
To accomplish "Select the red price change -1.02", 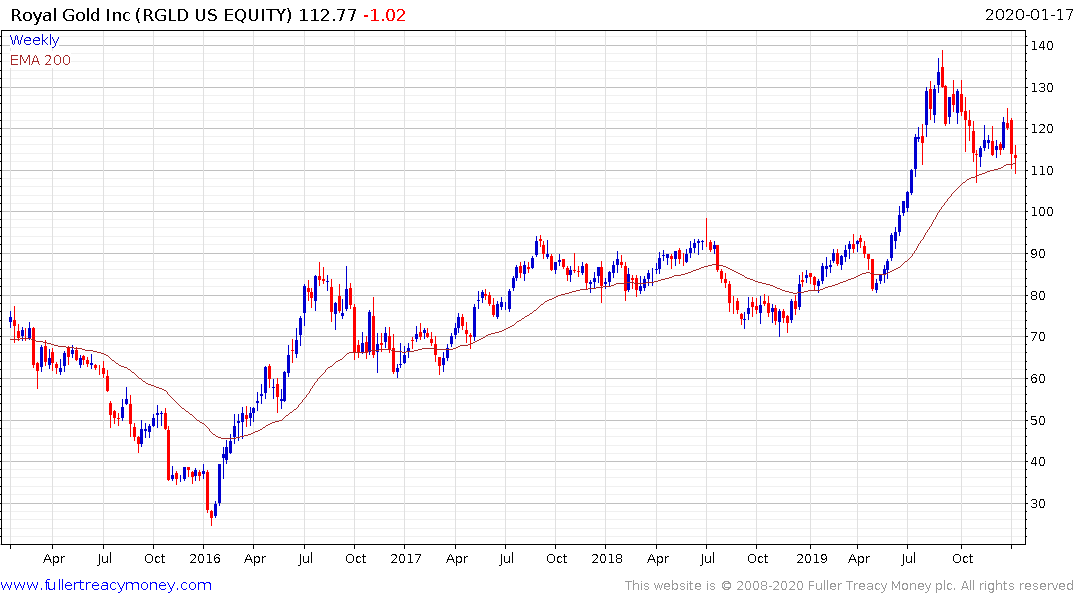I will (x=385, y=15).
